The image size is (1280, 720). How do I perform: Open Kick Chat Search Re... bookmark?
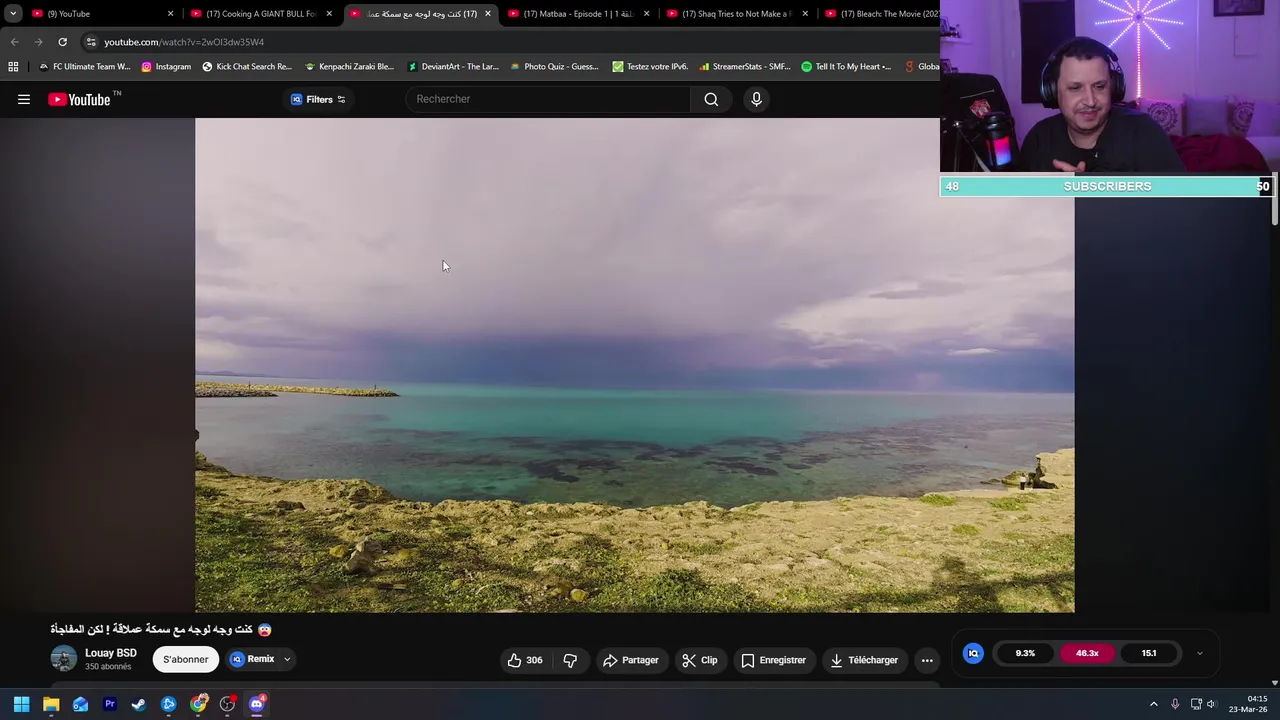pyautogui.click(x=247, y=67)
